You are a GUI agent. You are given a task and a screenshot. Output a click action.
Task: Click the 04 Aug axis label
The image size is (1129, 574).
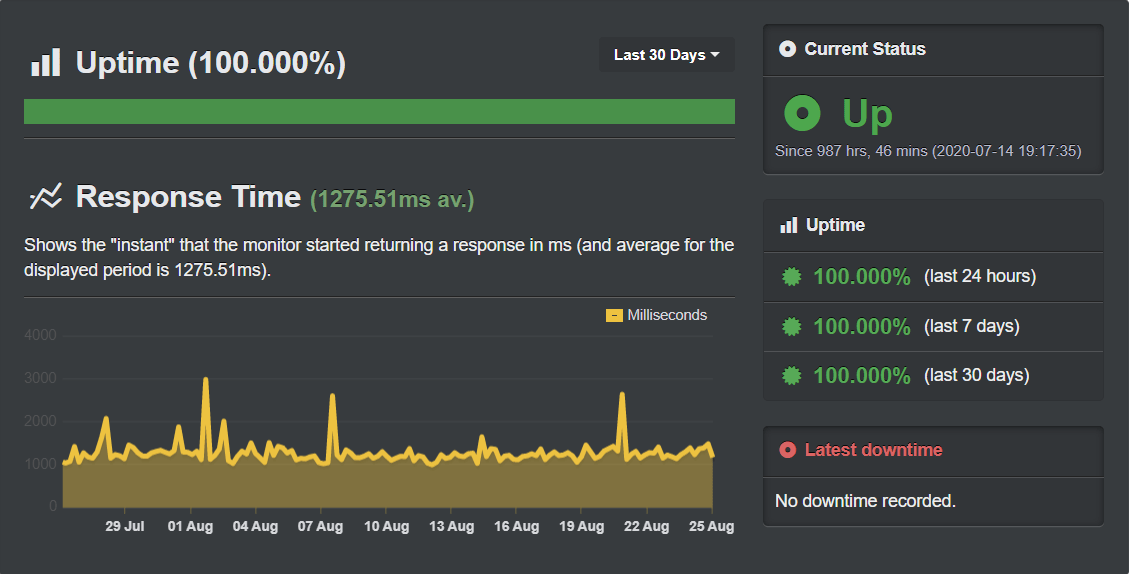[x=255, y=526]
